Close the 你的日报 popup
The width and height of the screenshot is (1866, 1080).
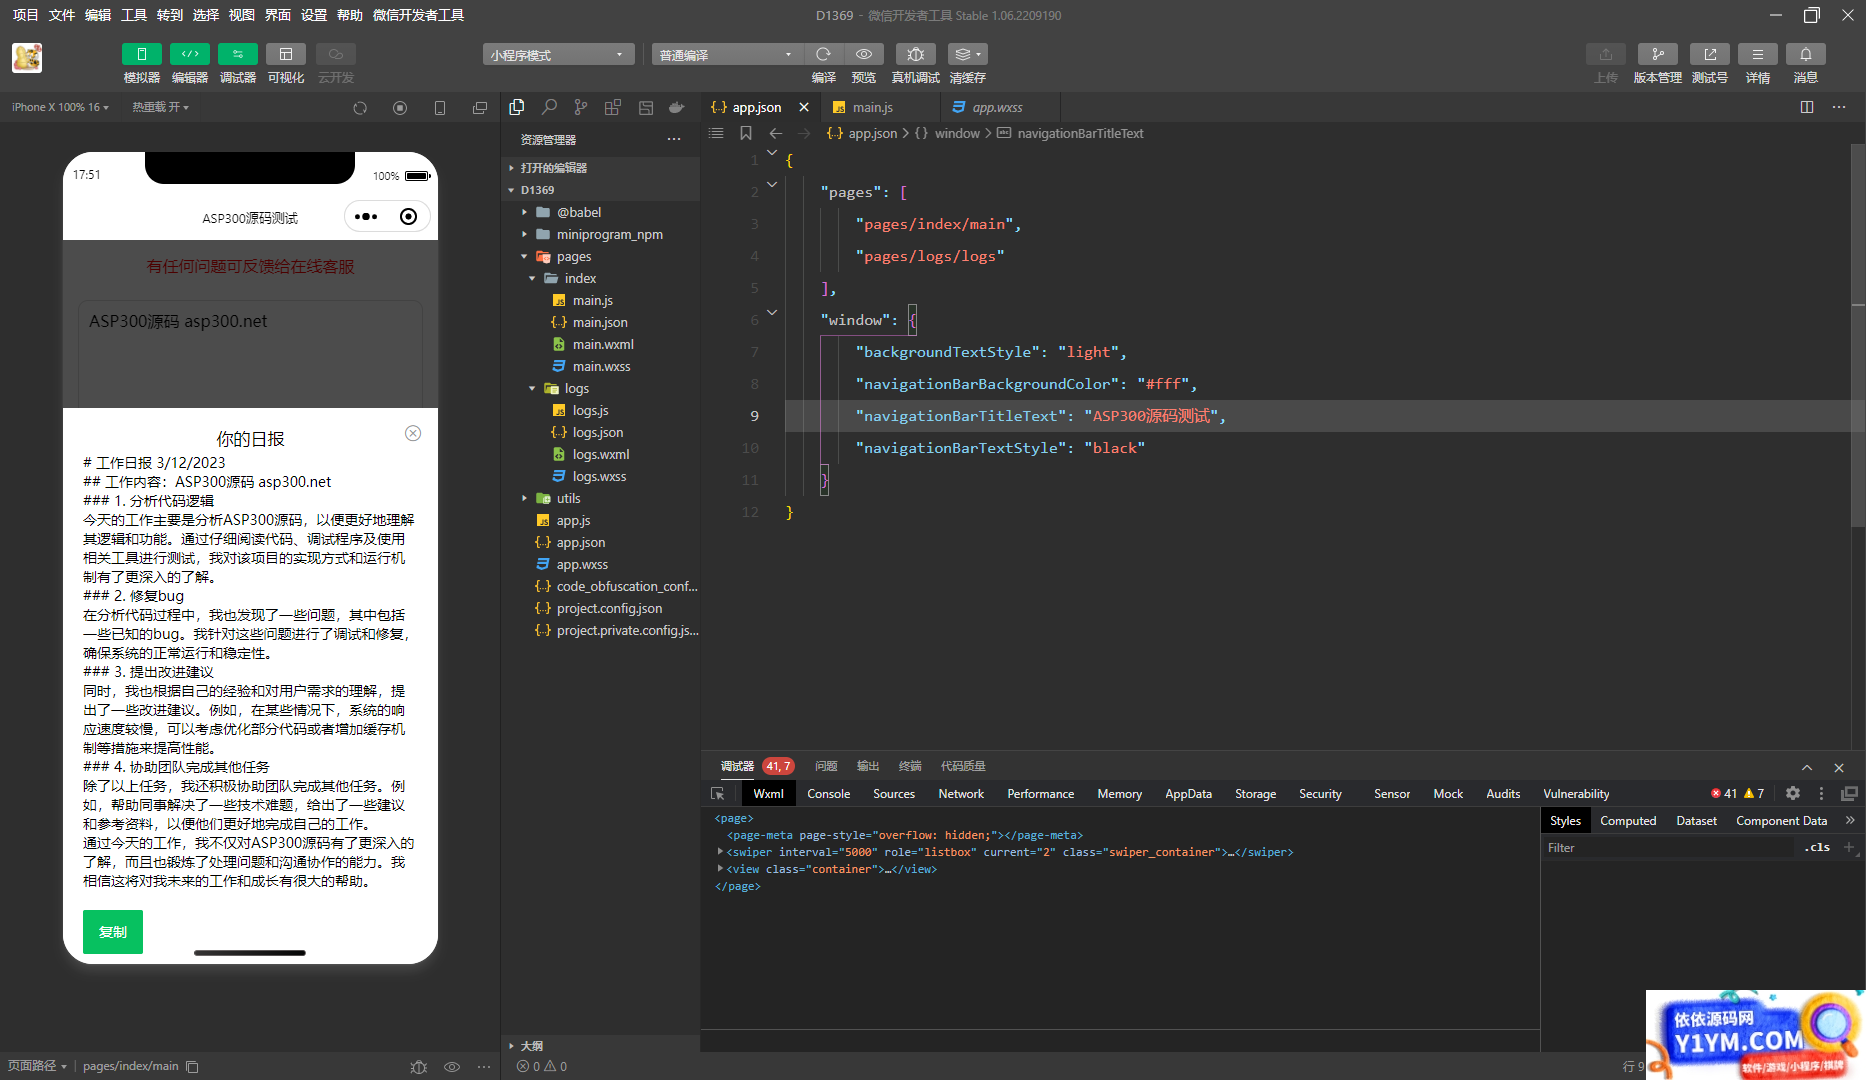(x=413, y=433)
